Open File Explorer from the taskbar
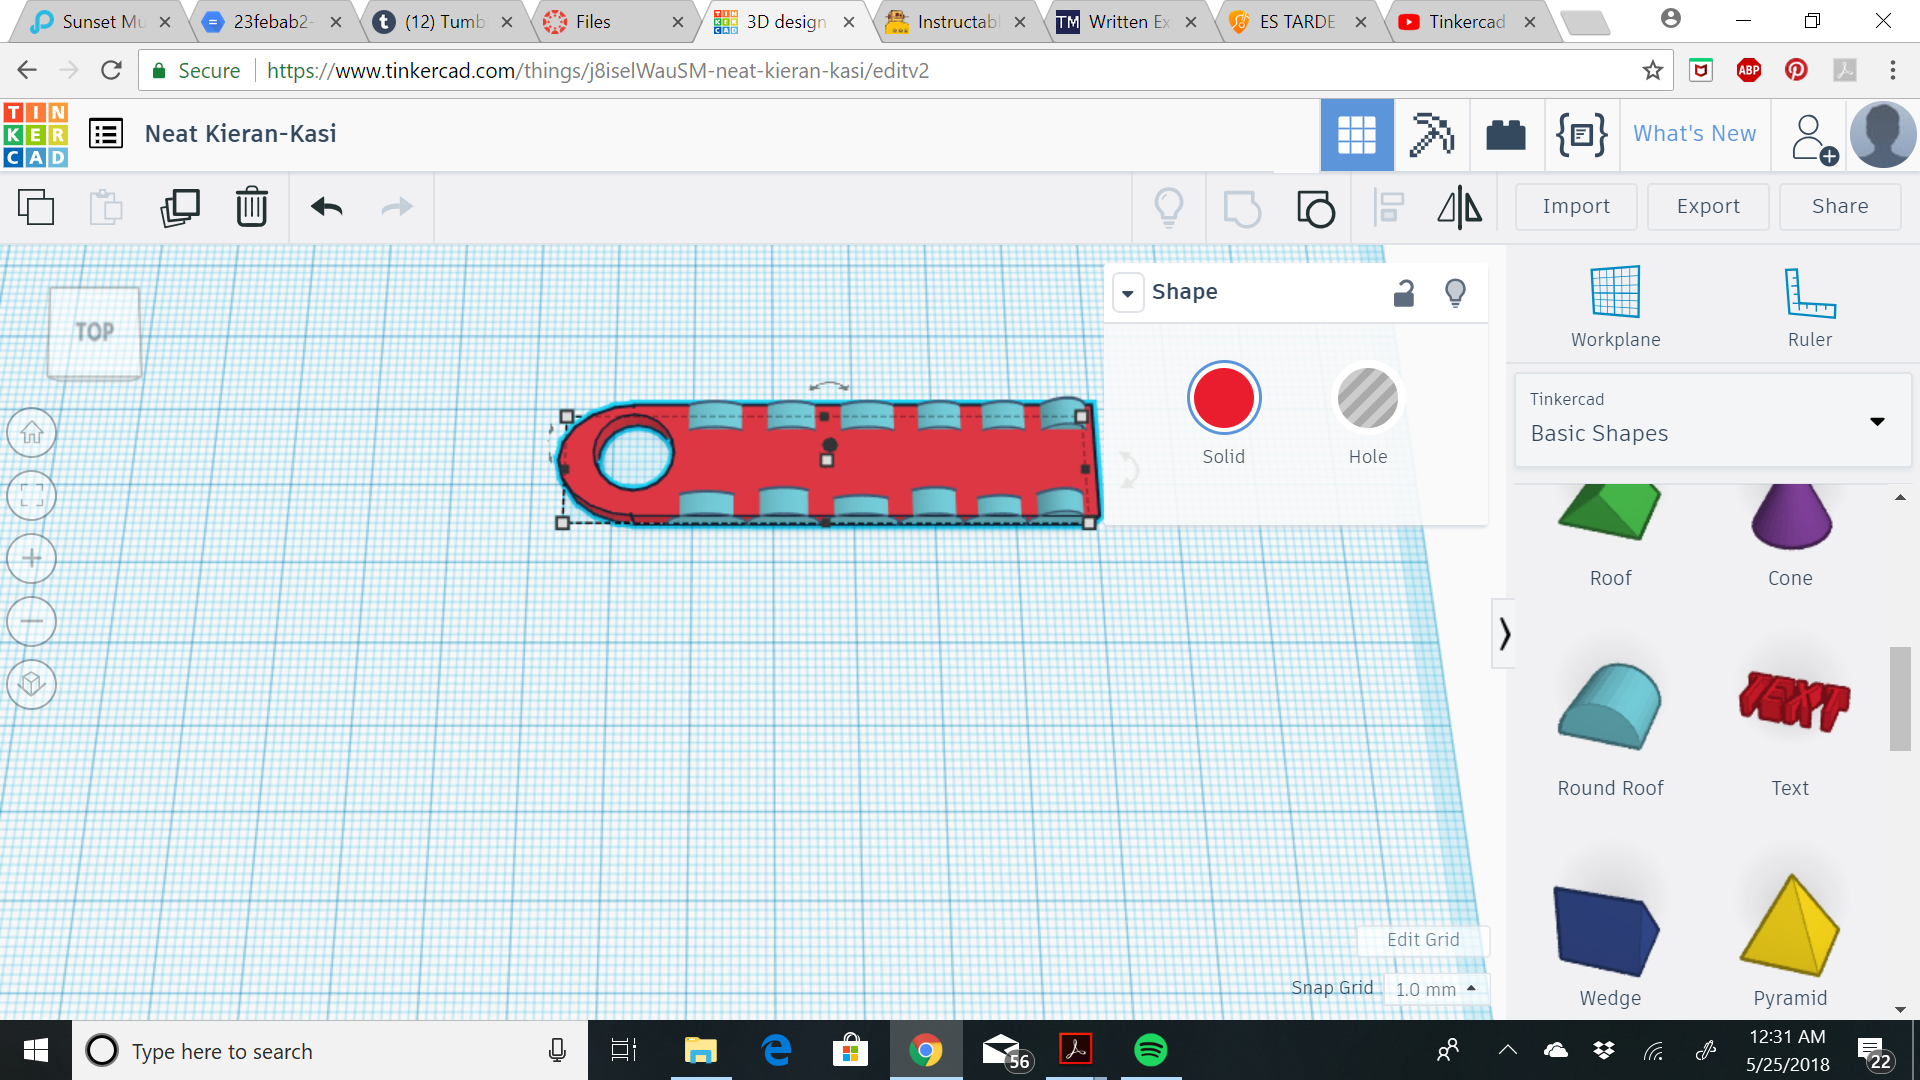Screen dimensions: 1920x1080 tap(700, 1050)
